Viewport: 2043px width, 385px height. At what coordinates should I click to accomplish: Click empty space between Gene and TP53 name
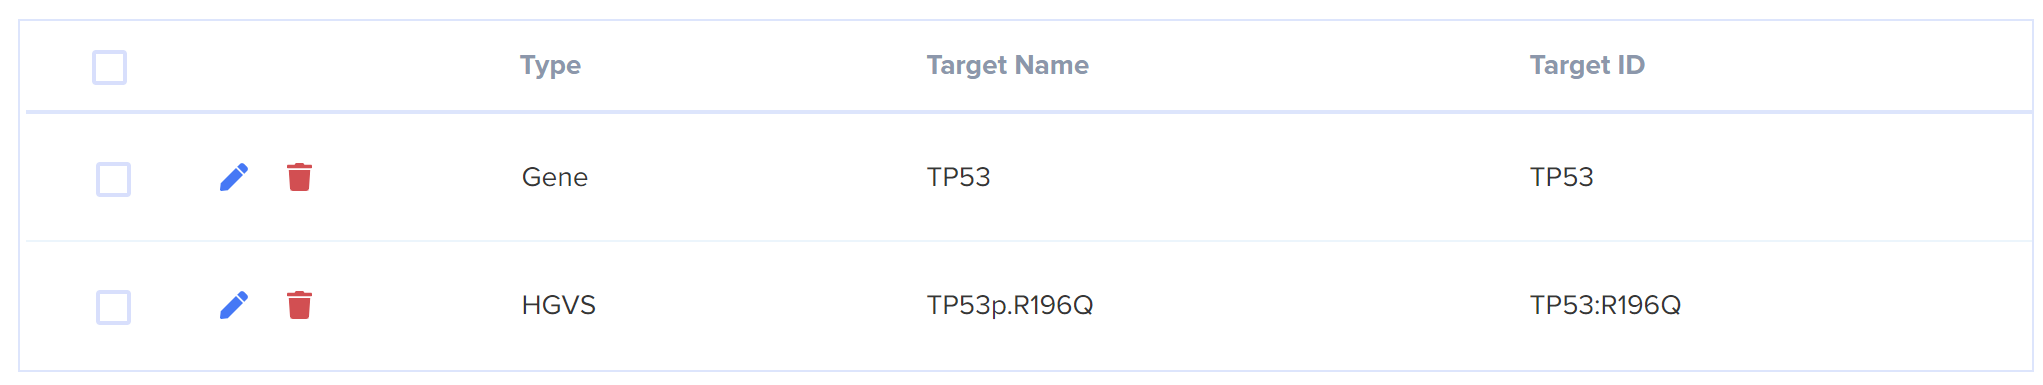[x=757, y=177]
